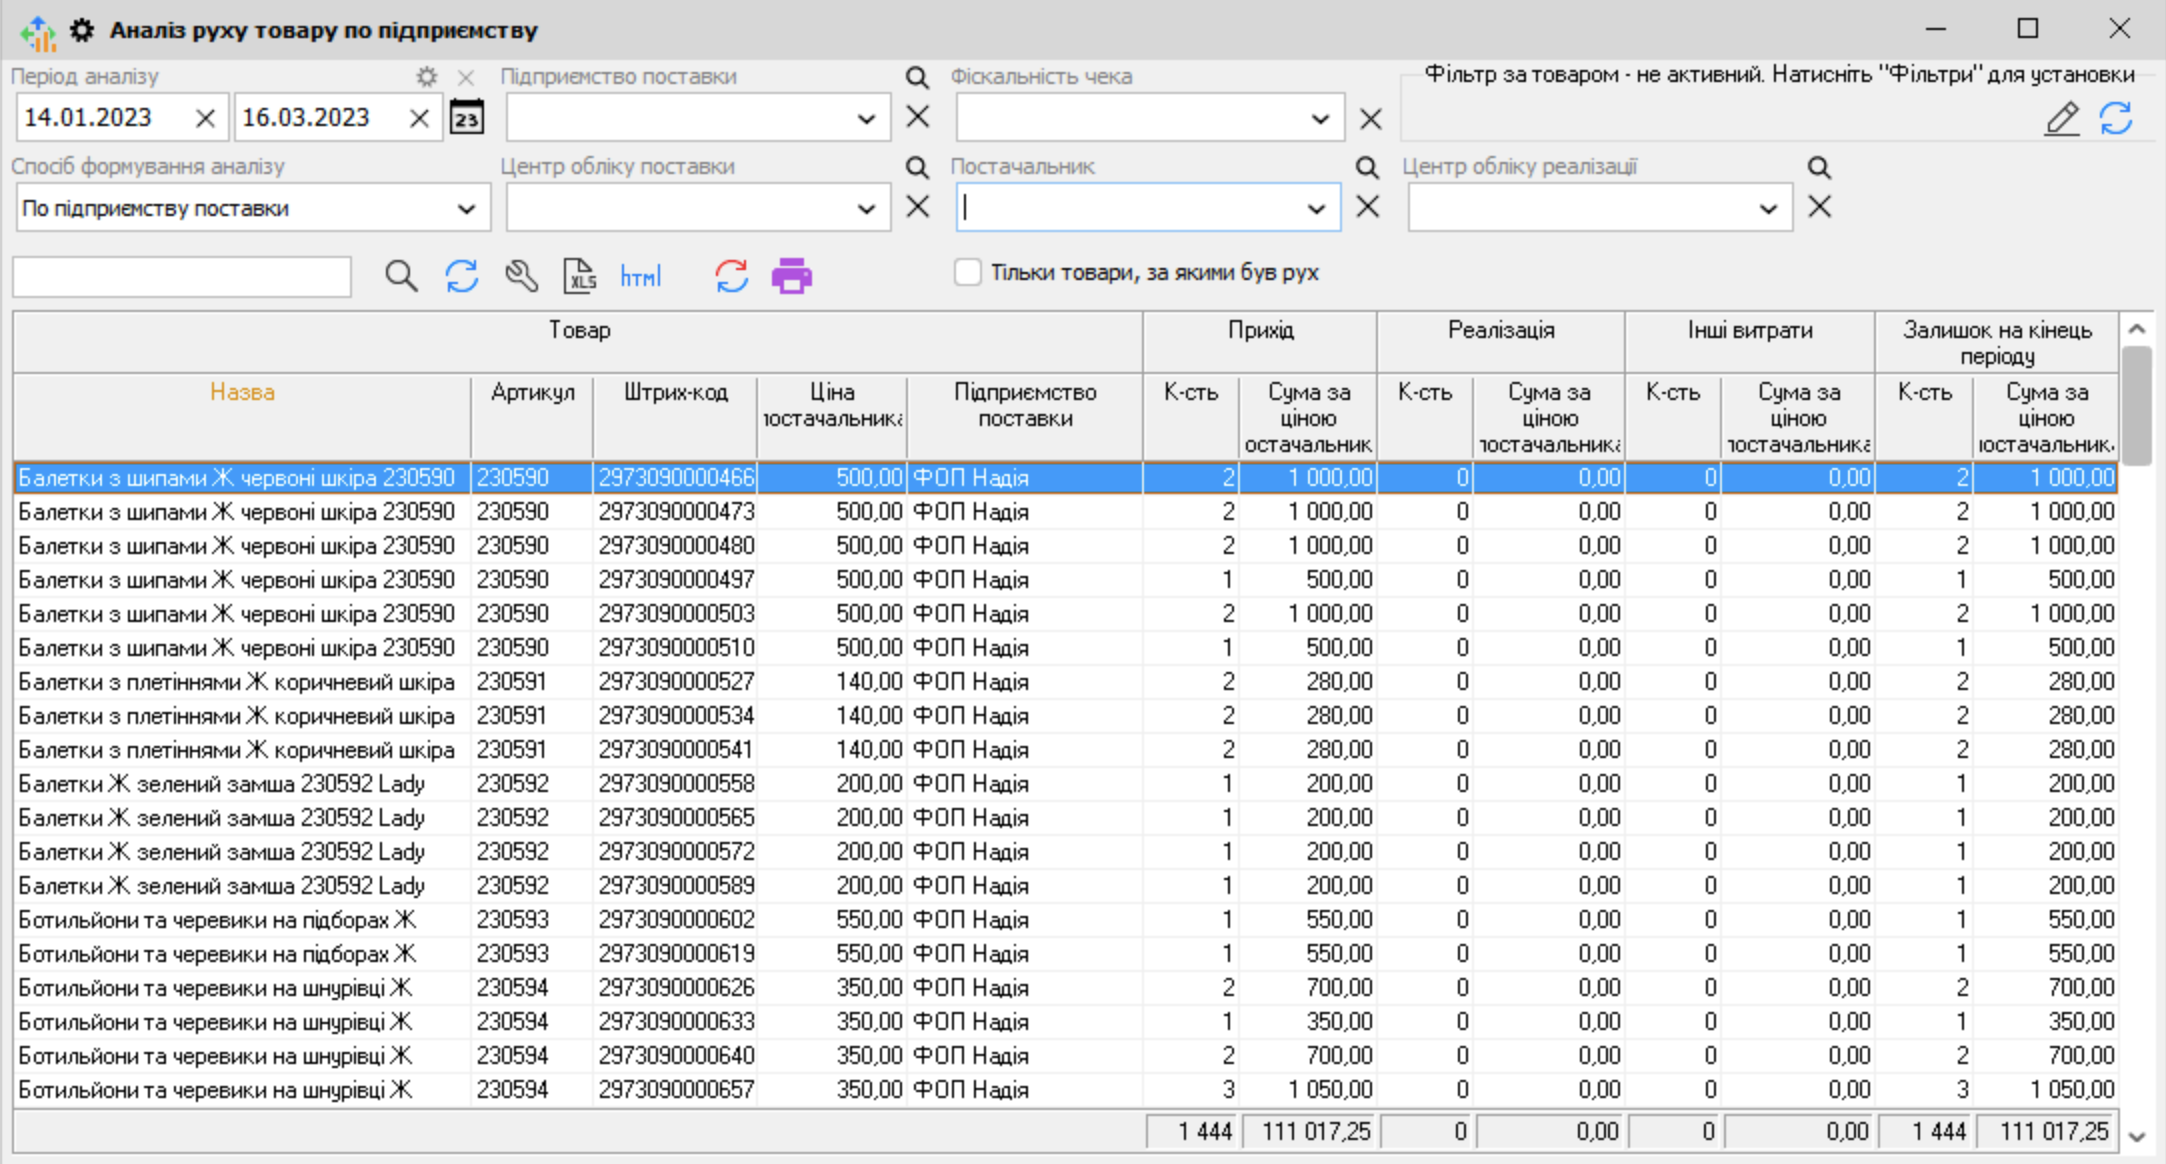Open the wrench settings tool
This screenshot has height=1164, width=2166.
(x=521, y=276)
